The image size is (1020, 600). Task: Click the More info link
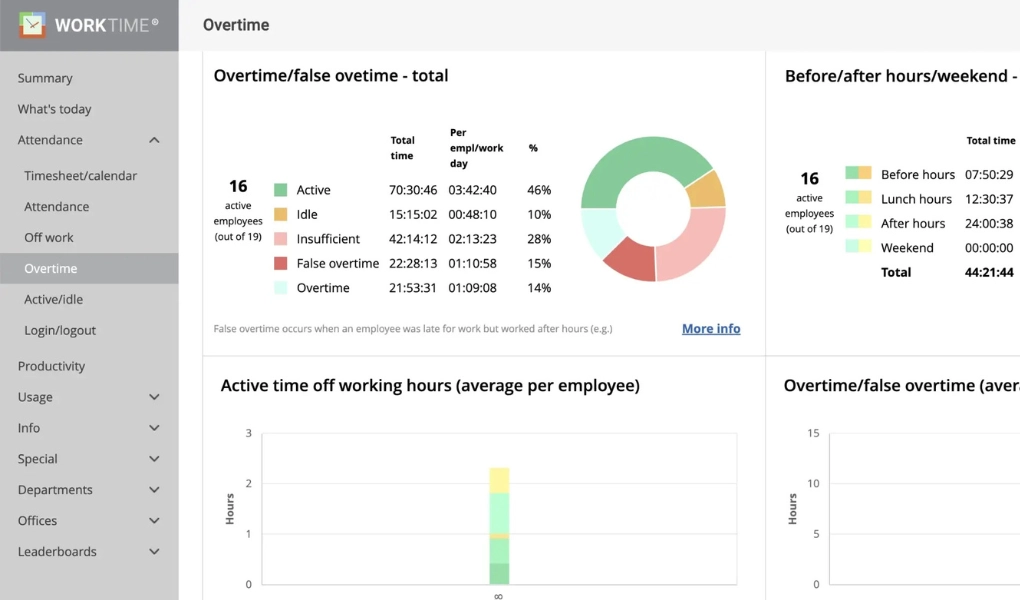coord(711,328)
